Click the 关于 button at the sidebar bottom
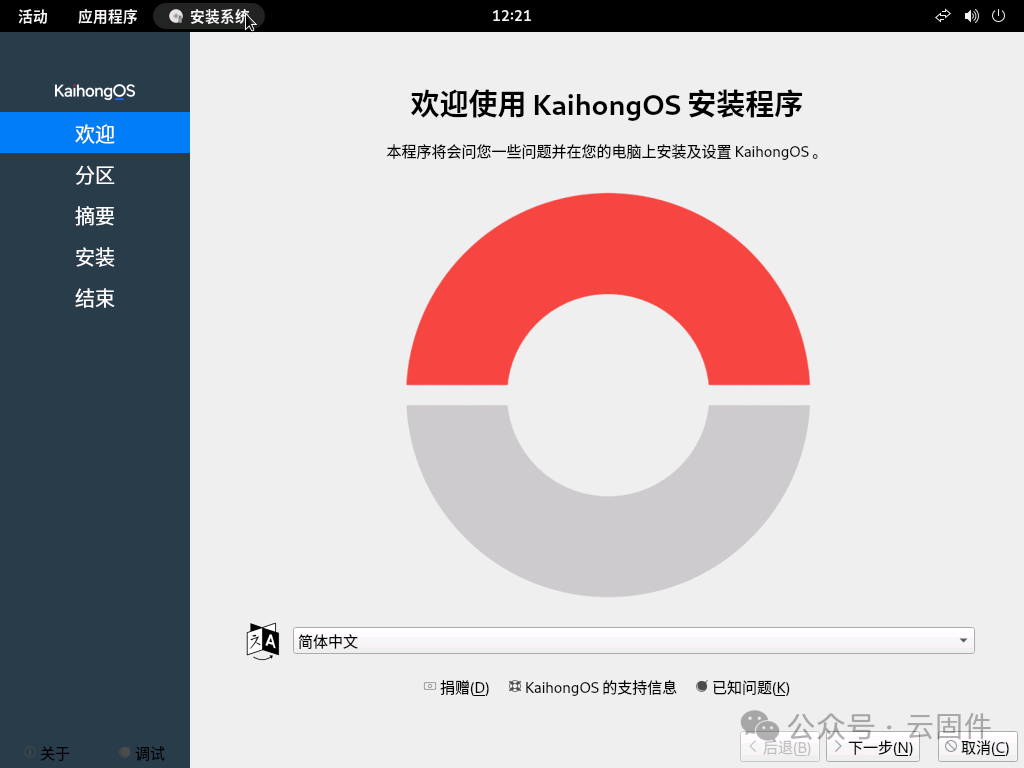Viewport: 1024px width, 768px height. click(47, 753)
